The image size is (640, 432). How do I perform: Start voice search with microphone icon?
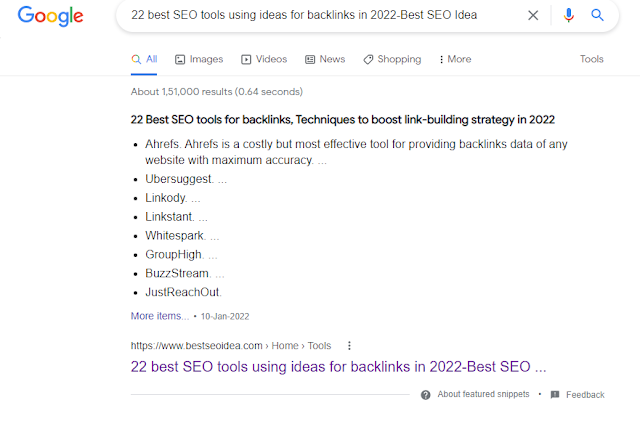point(569,16)
